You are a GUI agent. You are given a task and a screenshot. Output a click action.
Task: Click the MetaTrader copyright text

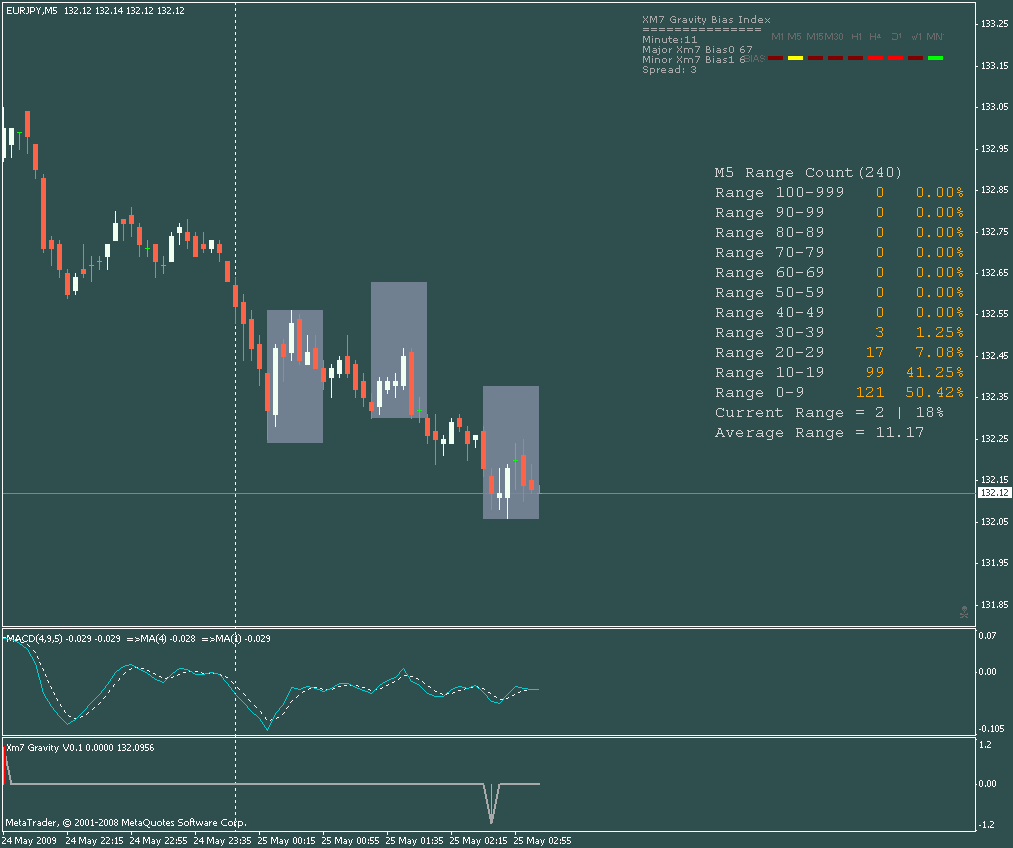pos(126,823)
